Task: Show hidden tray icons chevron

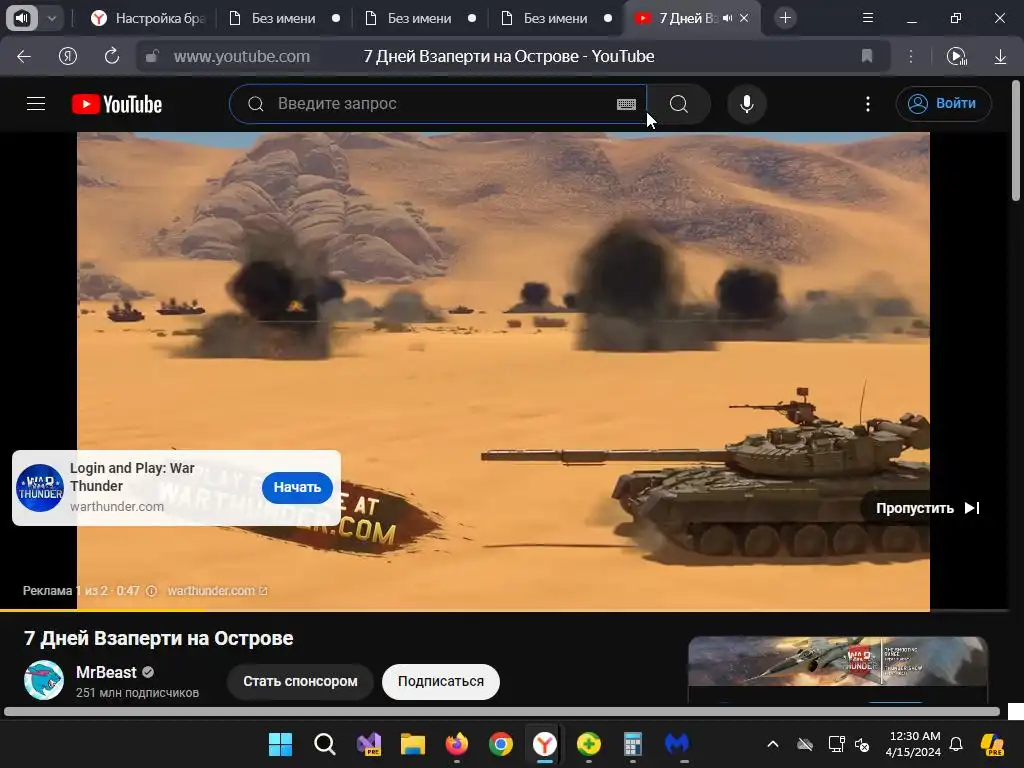Action: [773, 744]
